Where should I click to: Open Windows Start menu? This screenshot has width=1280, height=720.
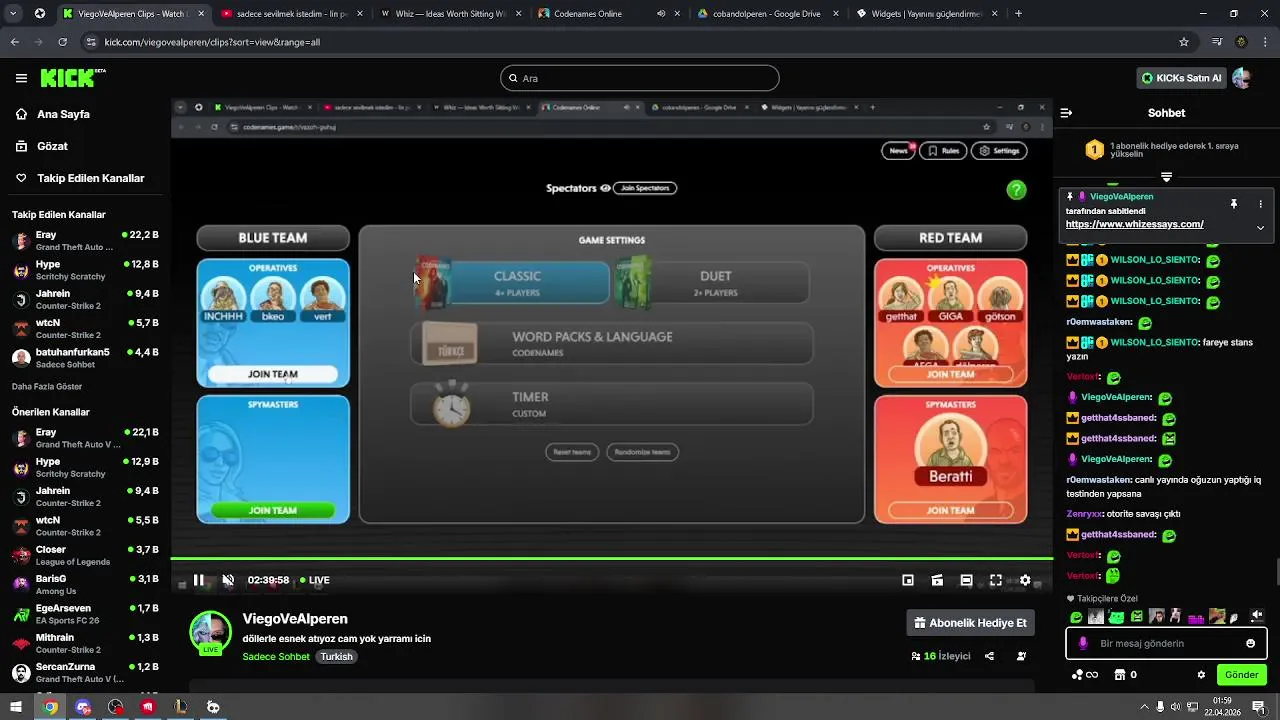tap(16, 707)
